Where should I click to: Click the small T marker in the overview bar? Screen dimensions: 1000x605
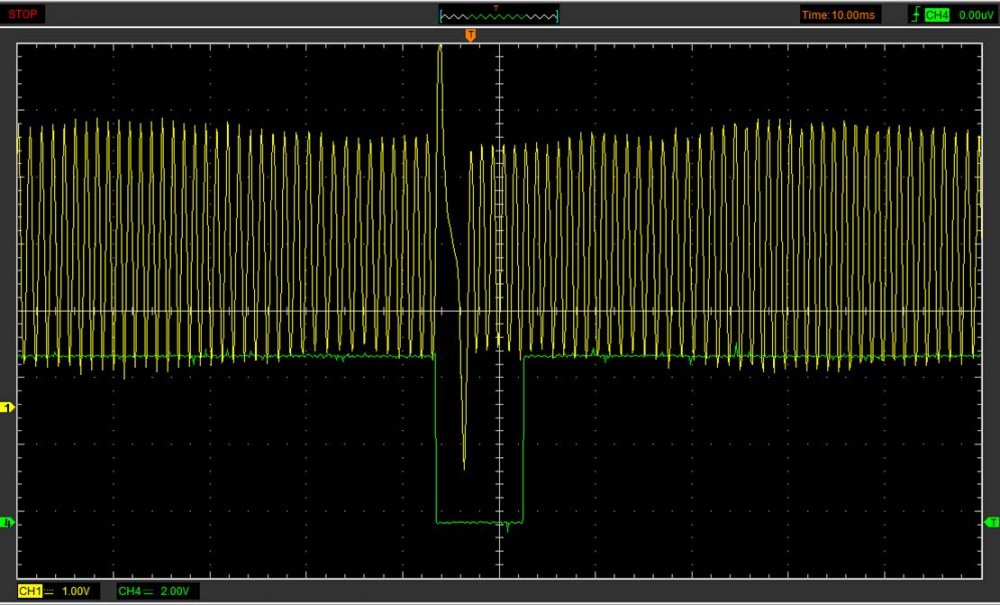point(495,7)
